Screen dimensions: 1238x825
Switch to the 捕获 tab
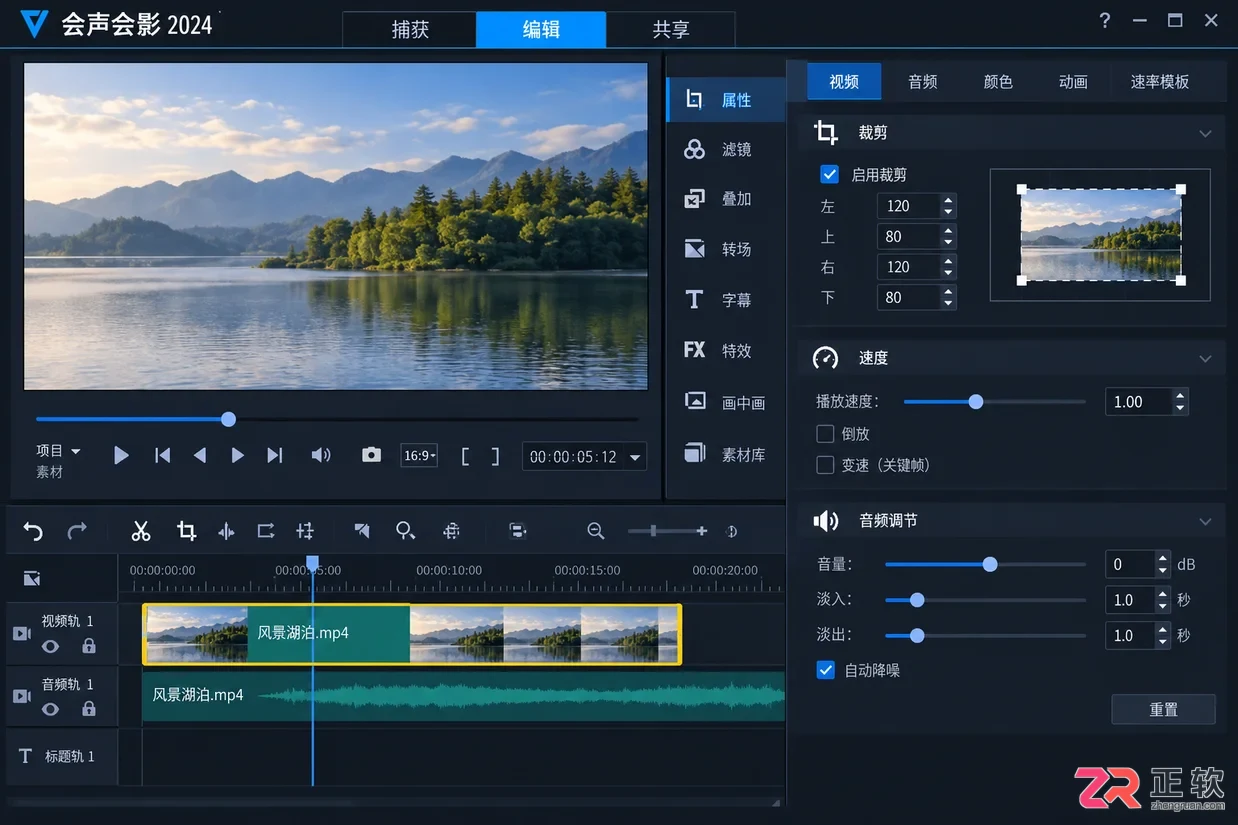tap(410, 29)
